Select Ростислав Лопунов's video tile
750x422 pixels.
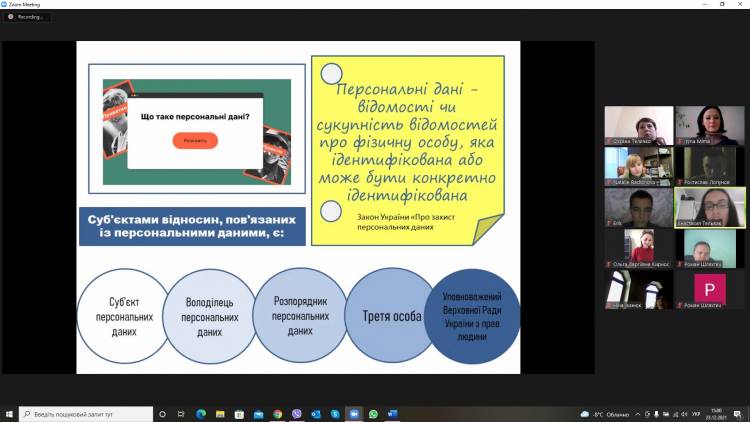click(x=710, y=166)
